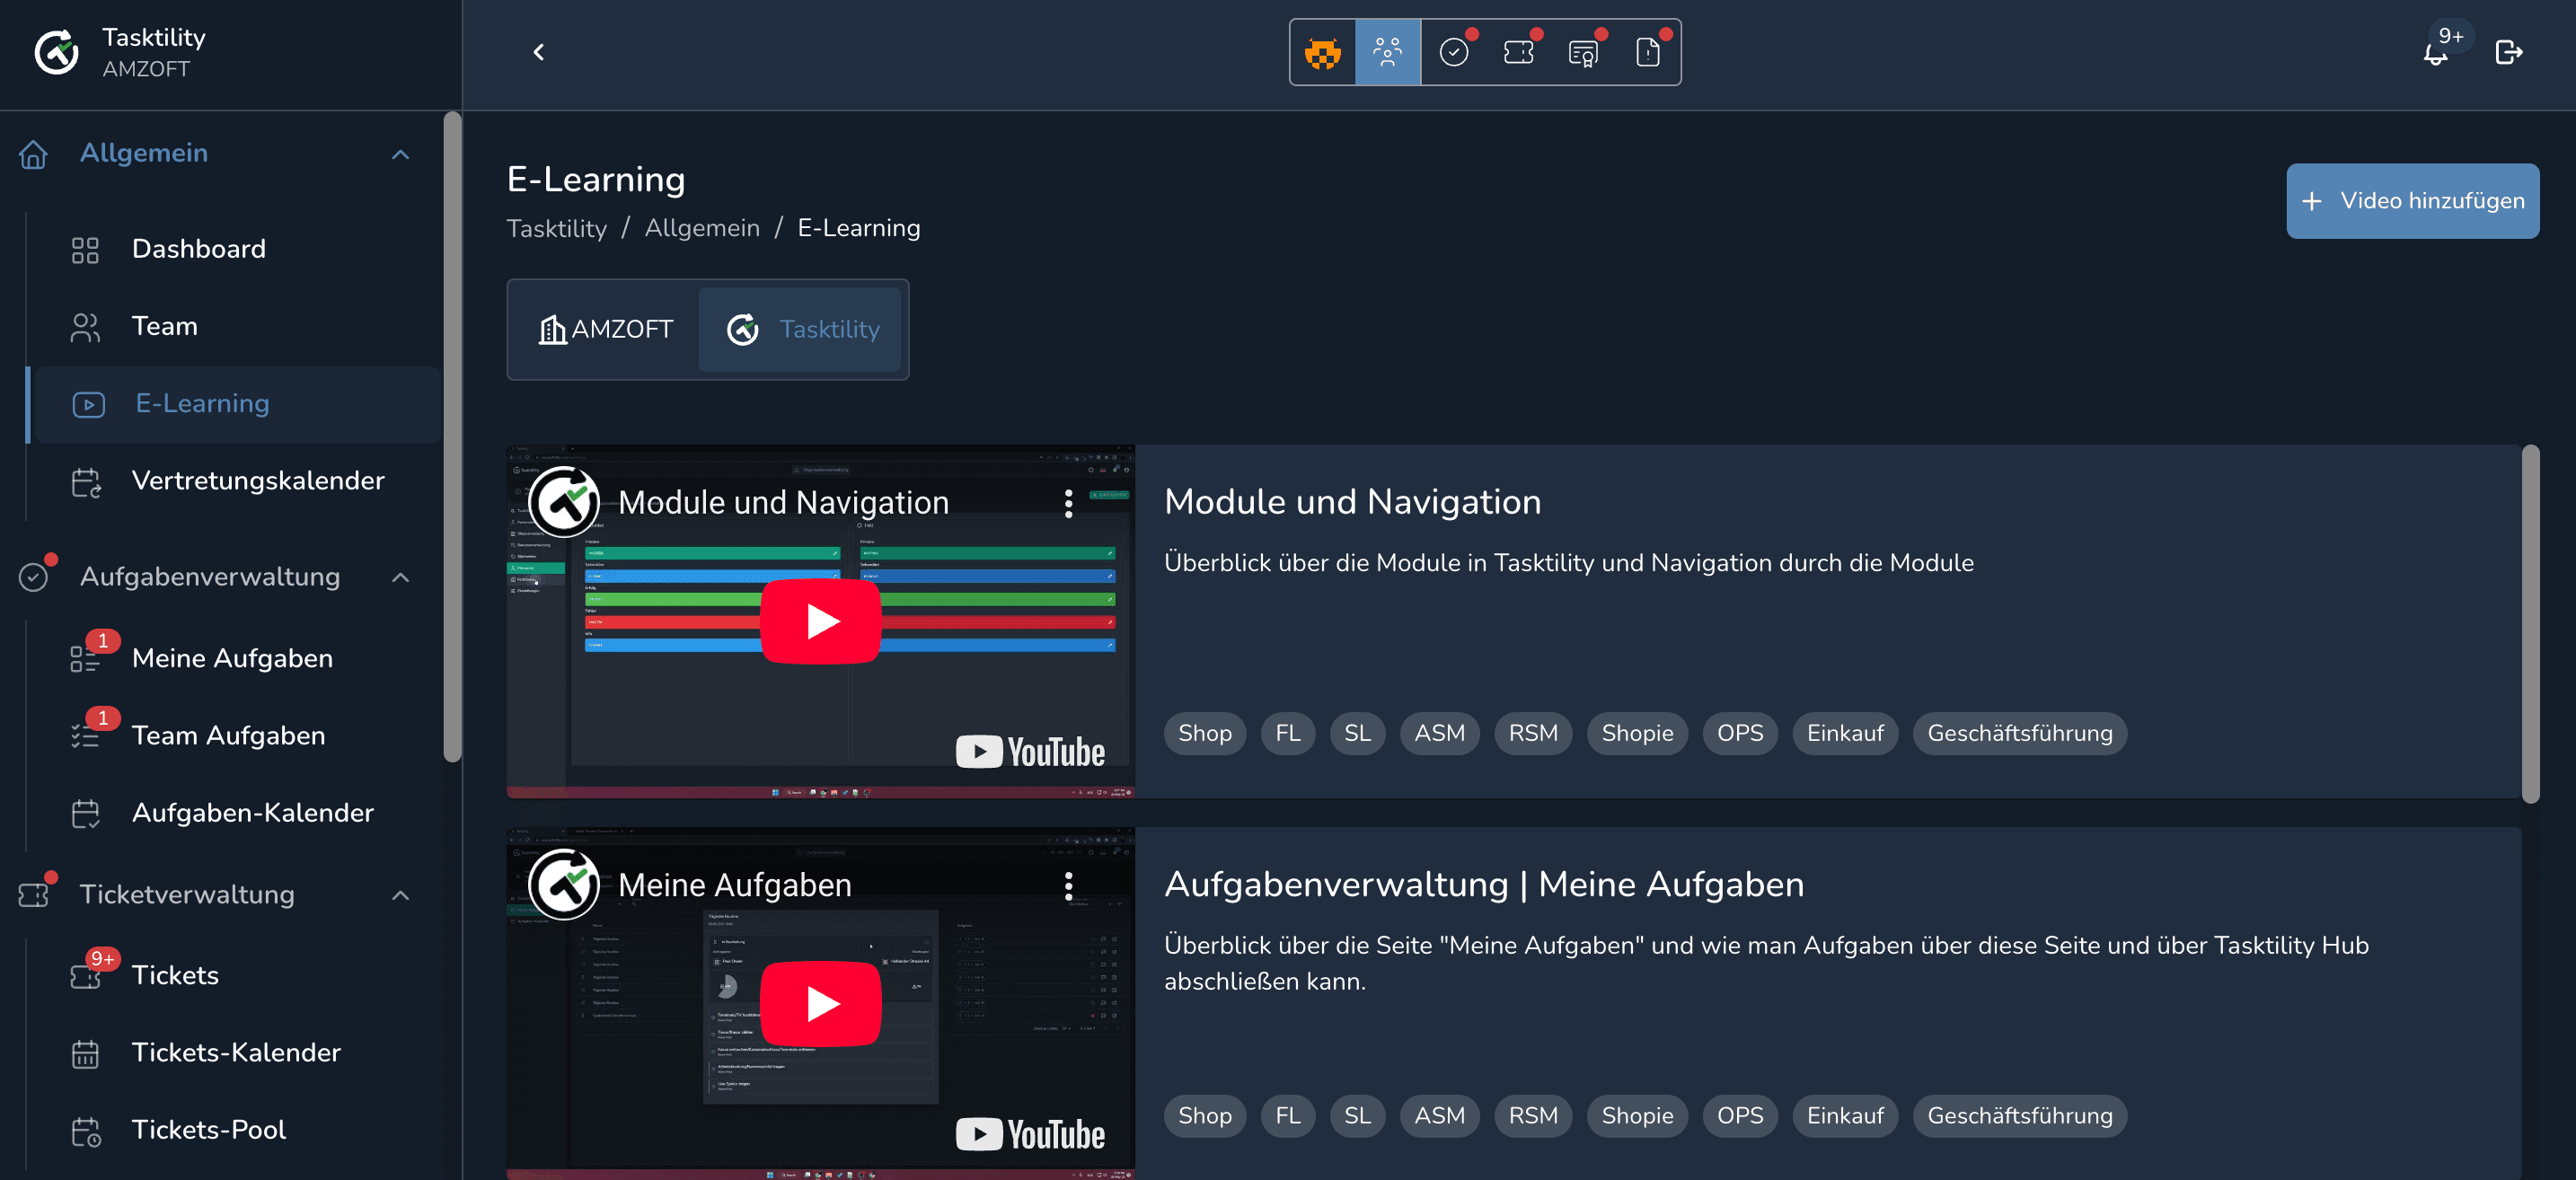Click RSM tag on Meine Aufgaben card
2576x1180 pixels.
(1532, 1117)
